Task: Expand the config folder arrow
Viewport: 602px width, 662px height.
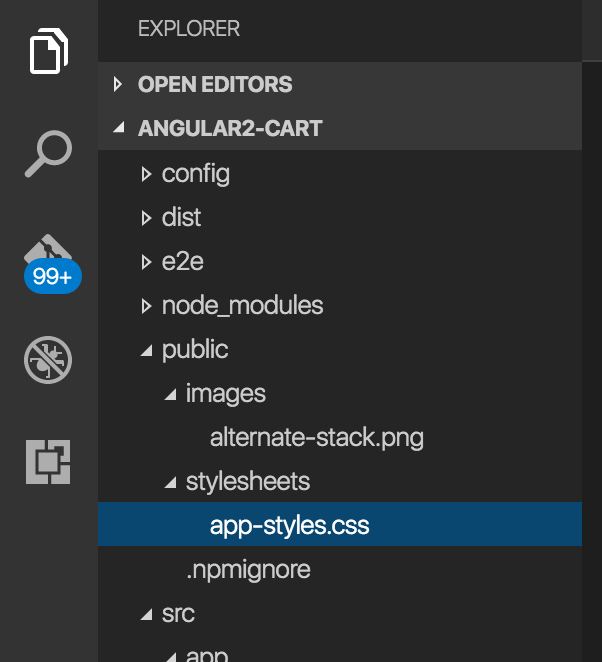Action: [147, 174]
